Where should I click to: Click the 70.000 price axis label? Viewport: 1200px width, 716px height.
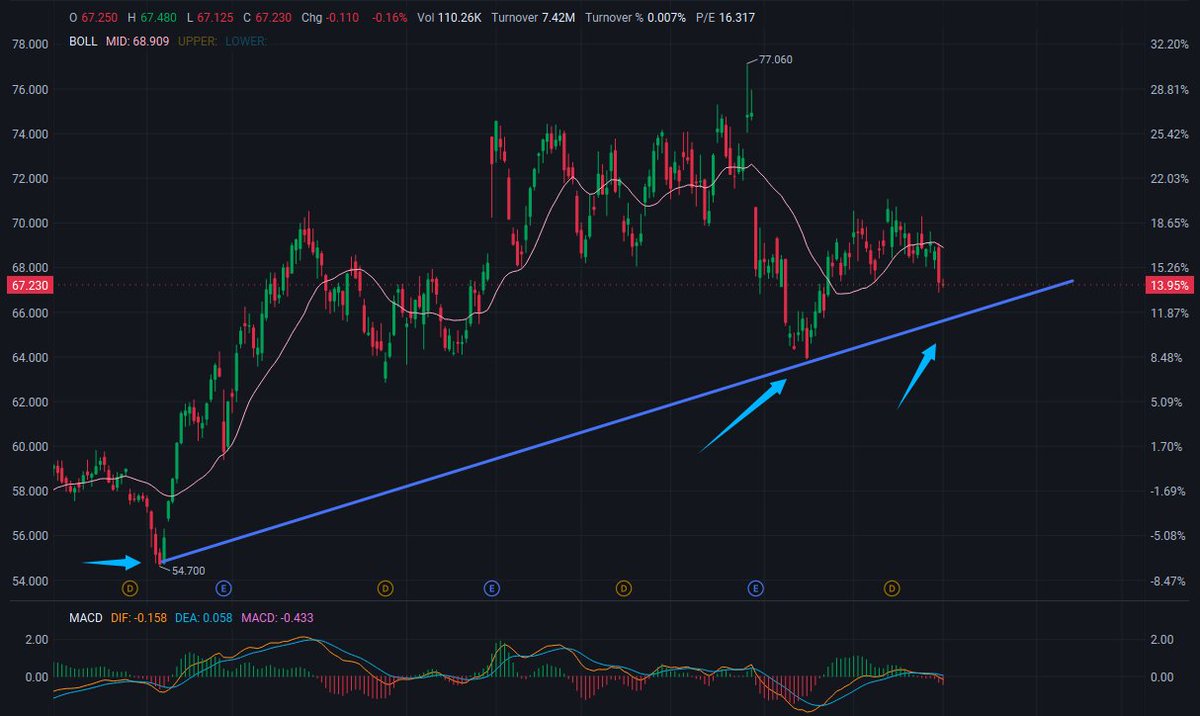click(31, 223)
